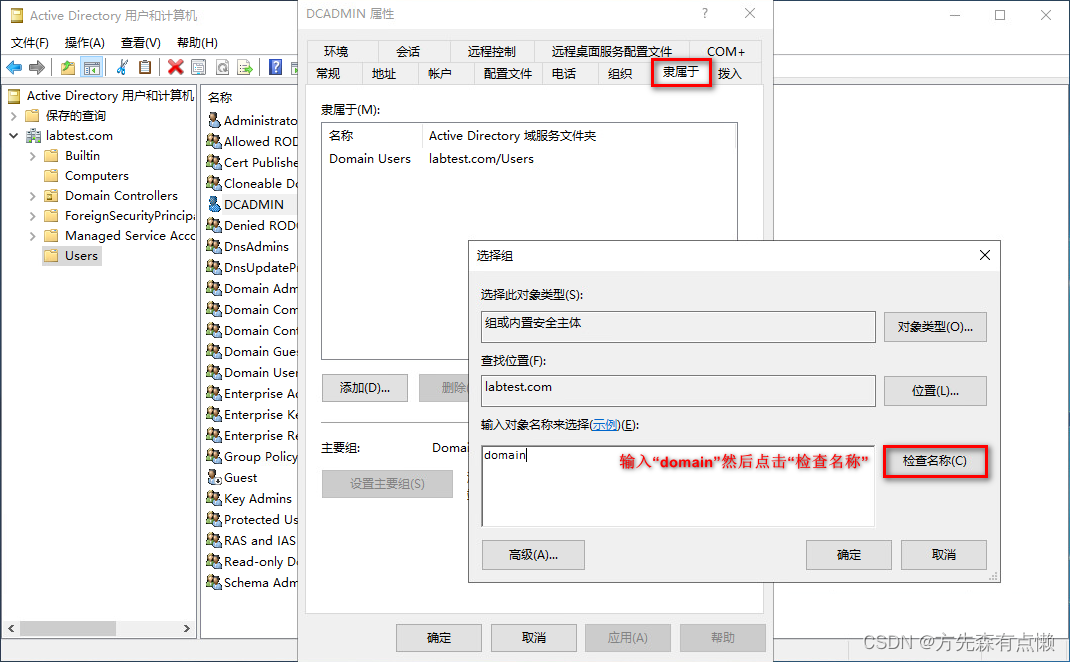1070x662 pixels.
Task: Expand the Managed Service Accounts node
Action: 33,236
